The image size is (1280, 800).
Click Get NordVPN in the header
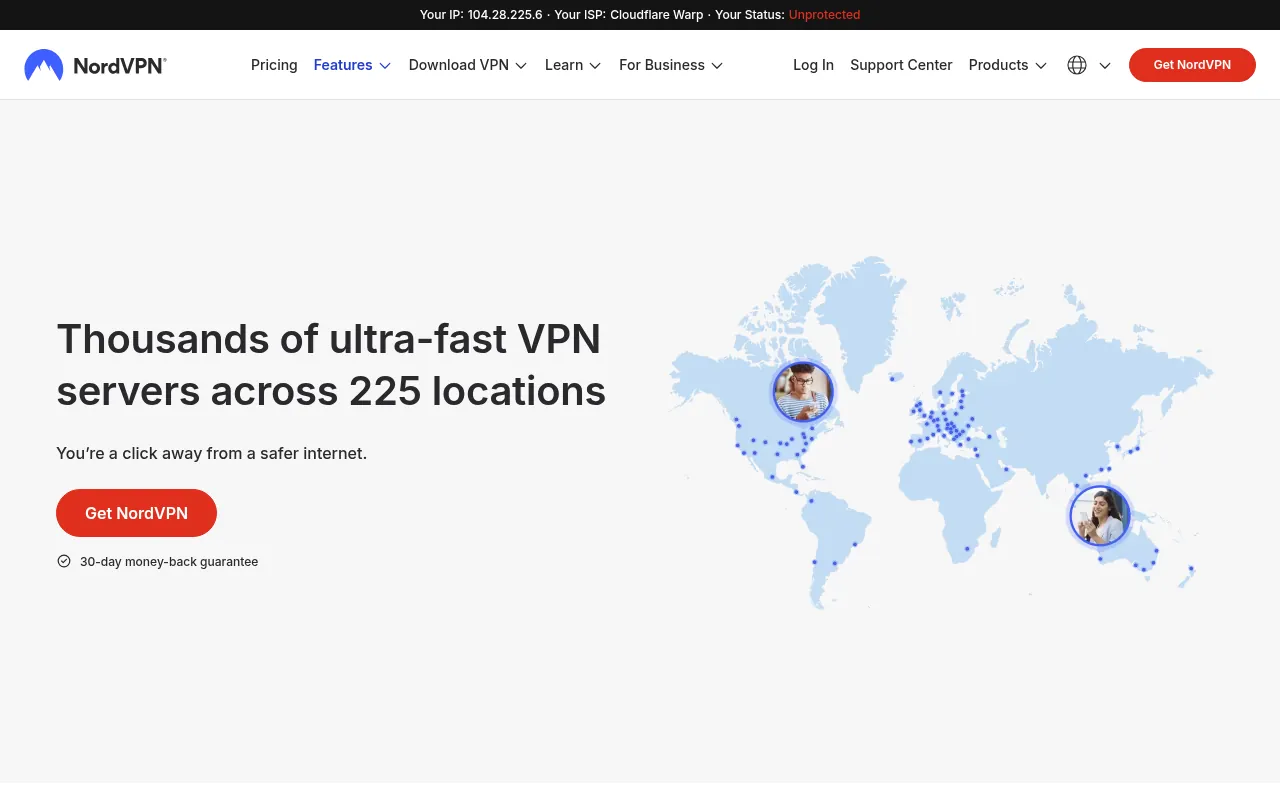click(x=1192, y=65)
